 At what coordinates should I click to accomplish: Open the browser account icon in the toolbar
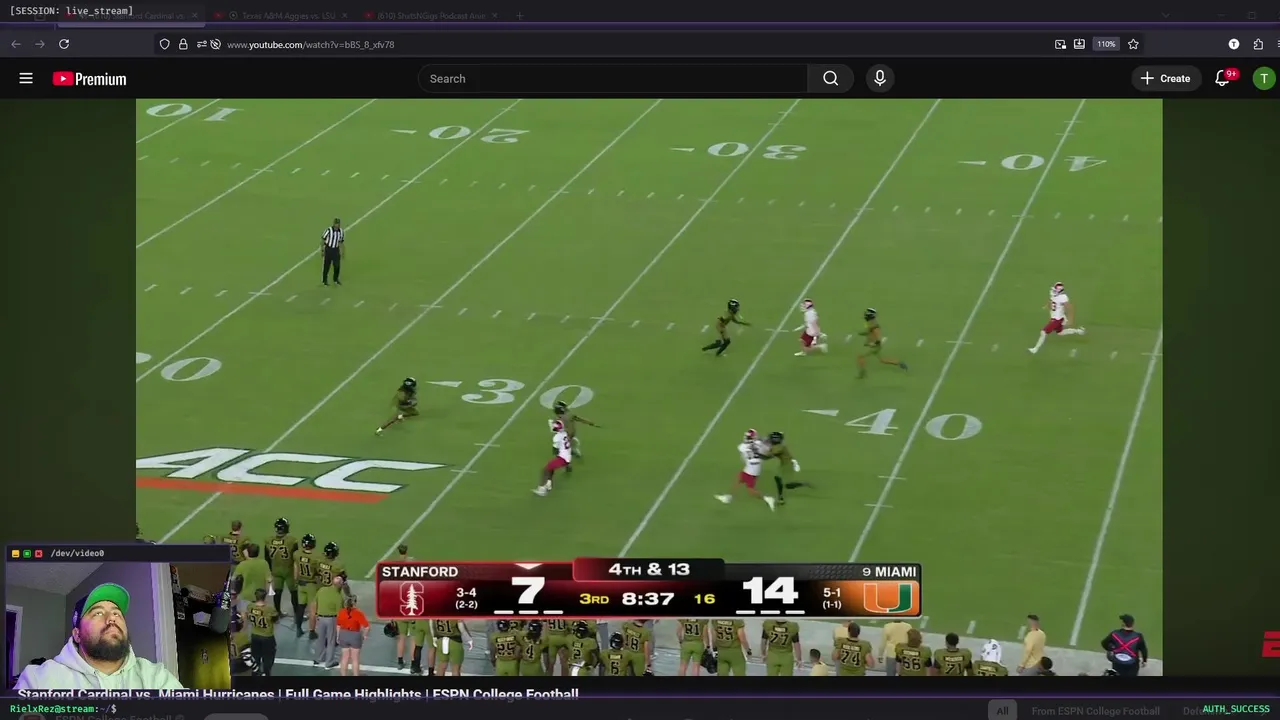[x=1234, y=44]
